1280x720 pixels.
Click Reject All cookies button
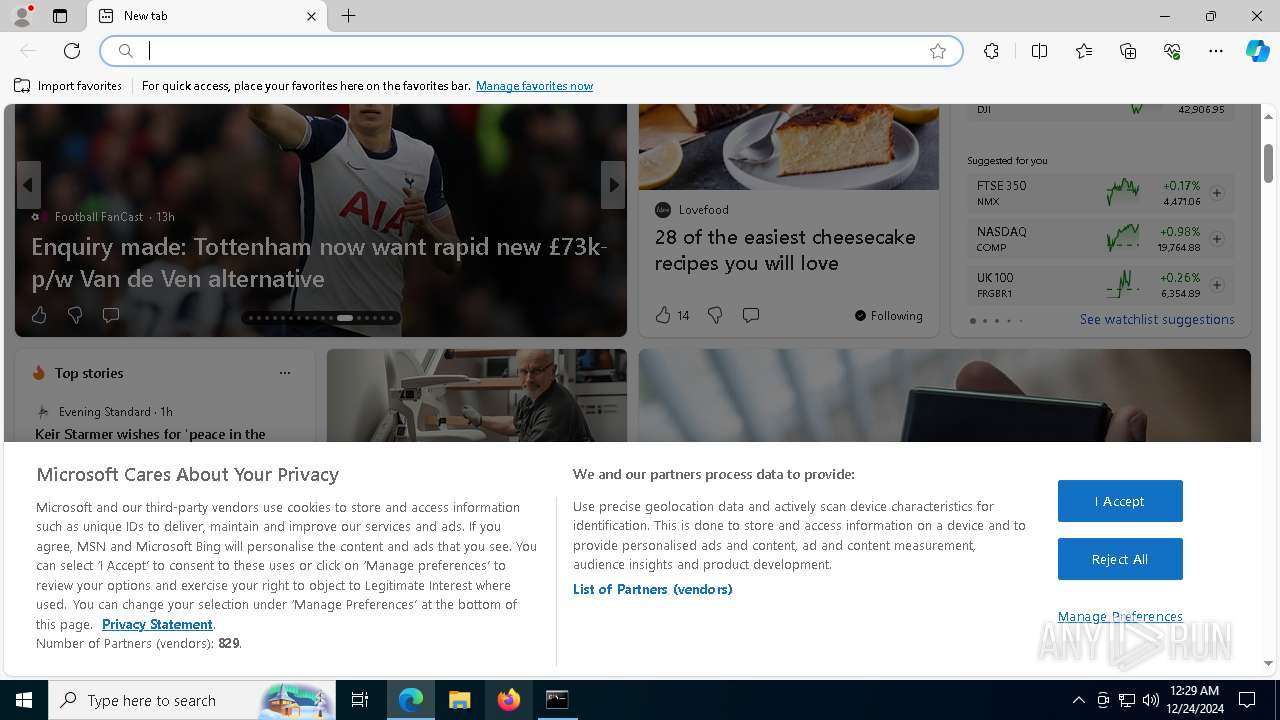point(1120,559)
